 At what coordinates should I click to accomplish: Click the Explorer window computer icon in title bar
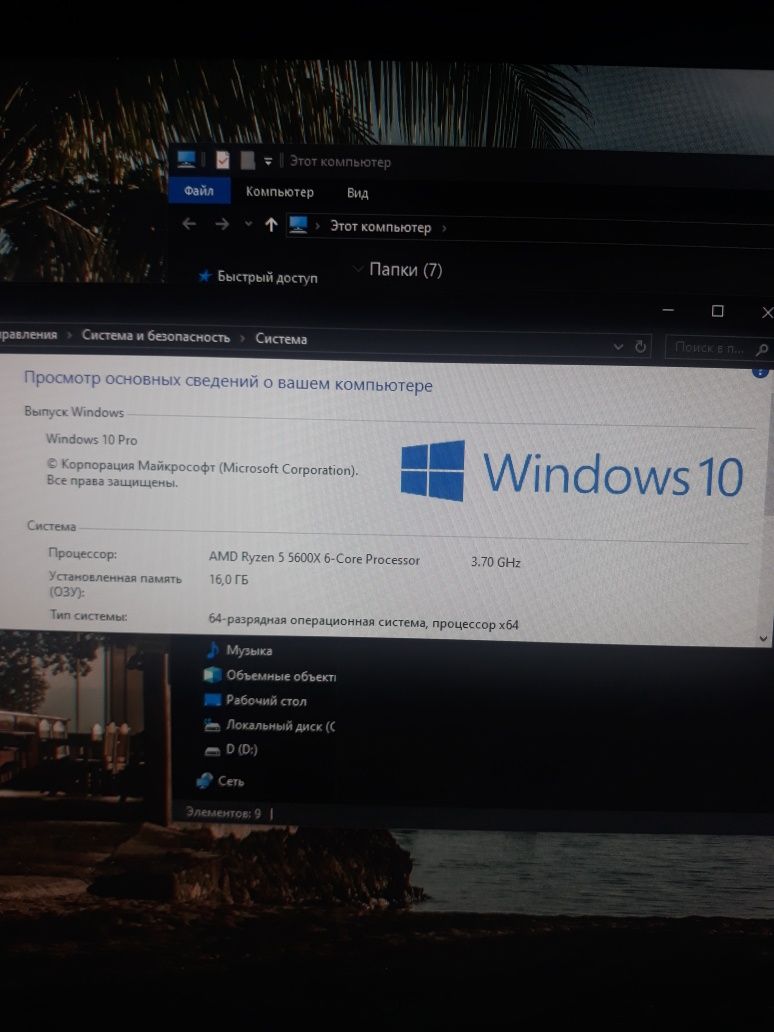[x=187, y=159]
